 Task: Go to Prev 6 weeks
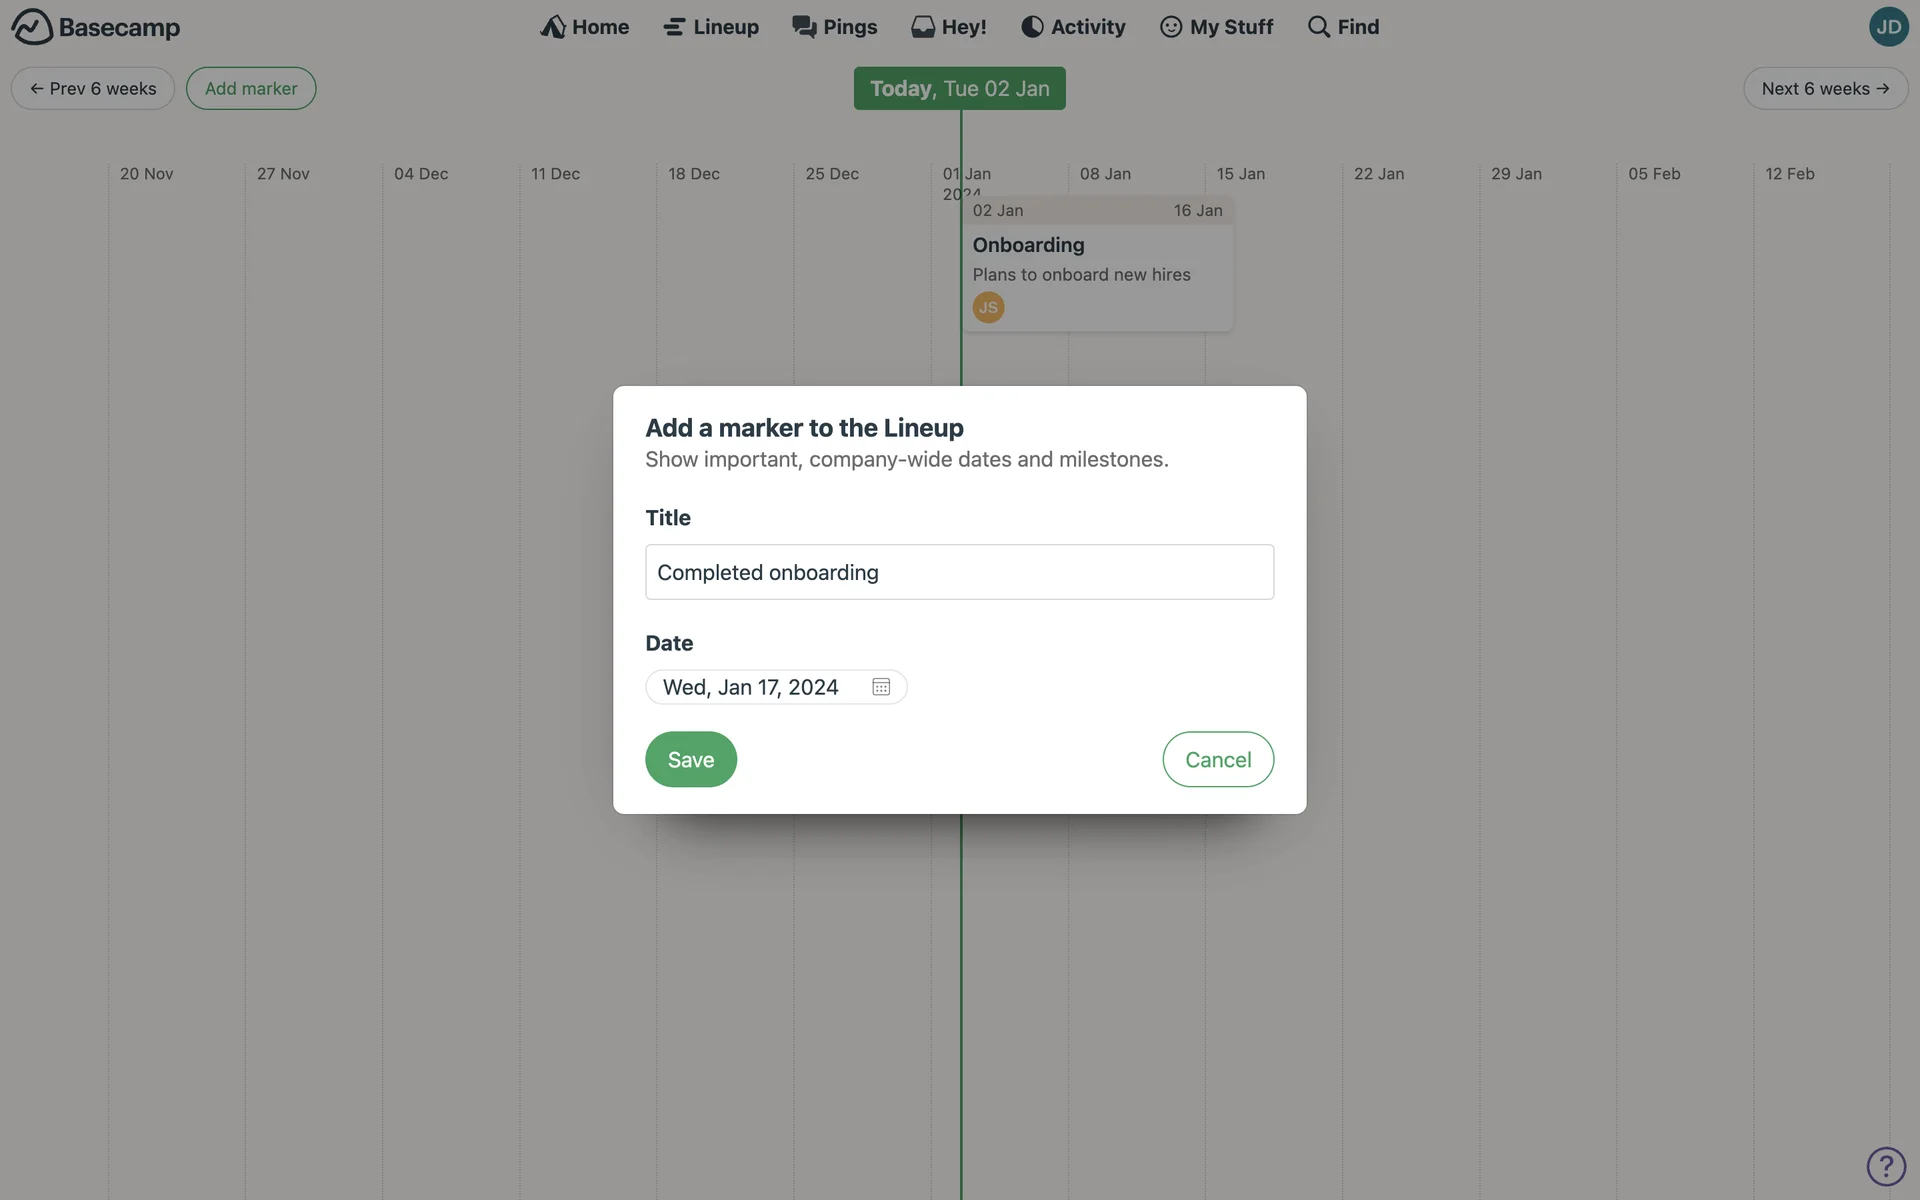(93, 88)
